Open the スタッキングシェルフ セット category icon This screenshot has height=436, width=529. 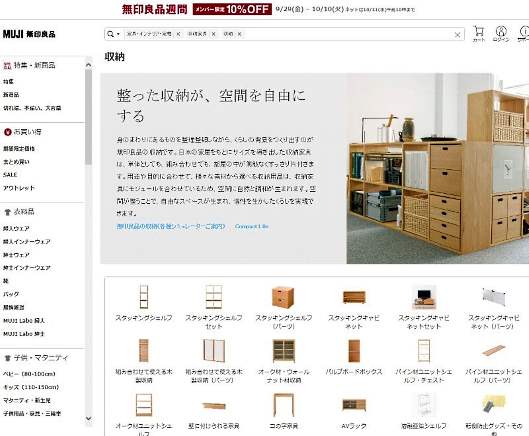click(214, 297)
